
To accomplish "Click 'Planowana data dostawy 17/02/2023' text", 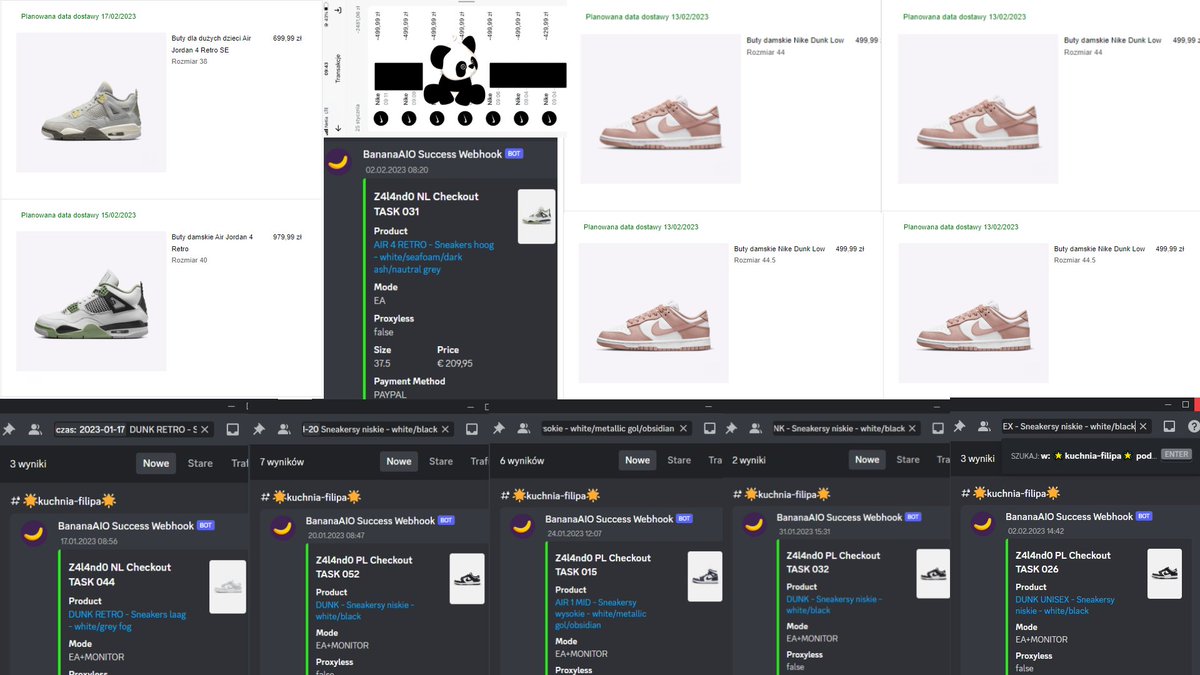I will point(79,17).
